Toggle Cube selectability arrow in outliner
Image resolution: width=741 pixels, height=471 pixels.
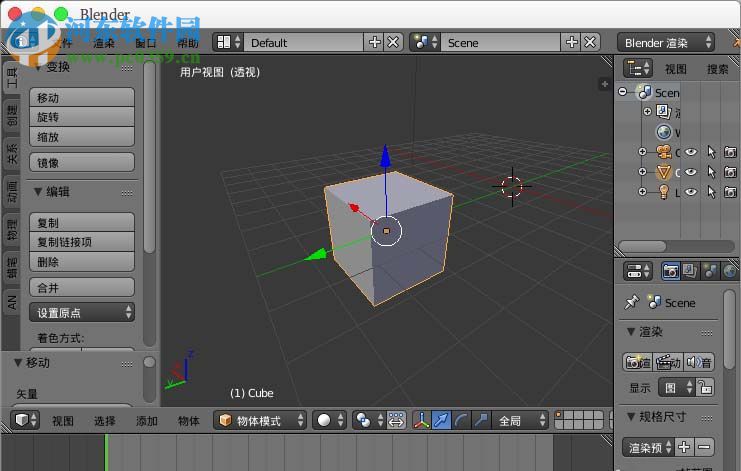pyautogui.click(x=711, y=172)
